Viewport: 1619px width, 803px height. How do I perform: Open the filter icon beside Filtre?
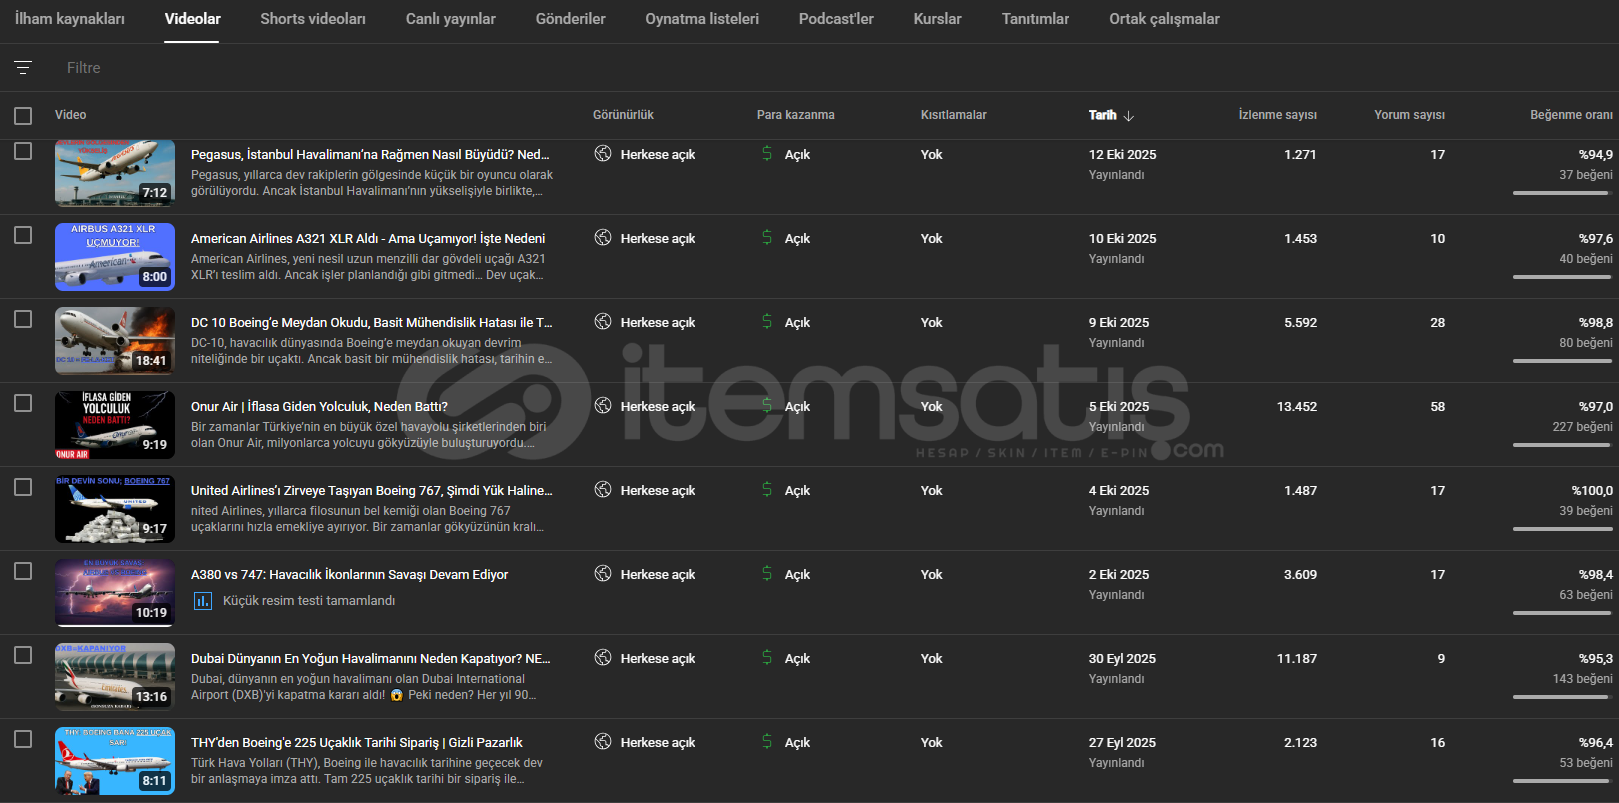click(23, 68)
